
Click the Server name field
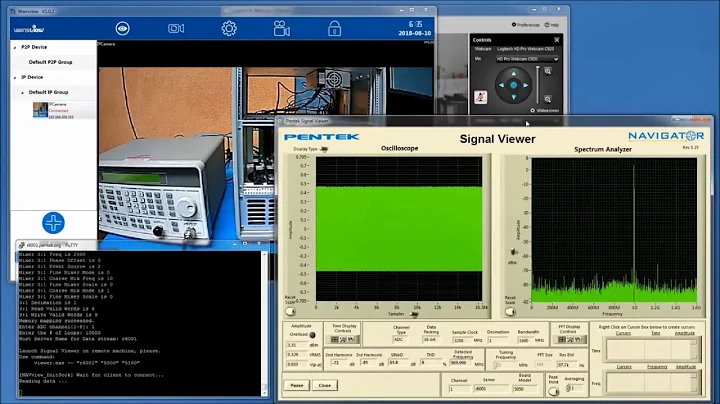489,389
